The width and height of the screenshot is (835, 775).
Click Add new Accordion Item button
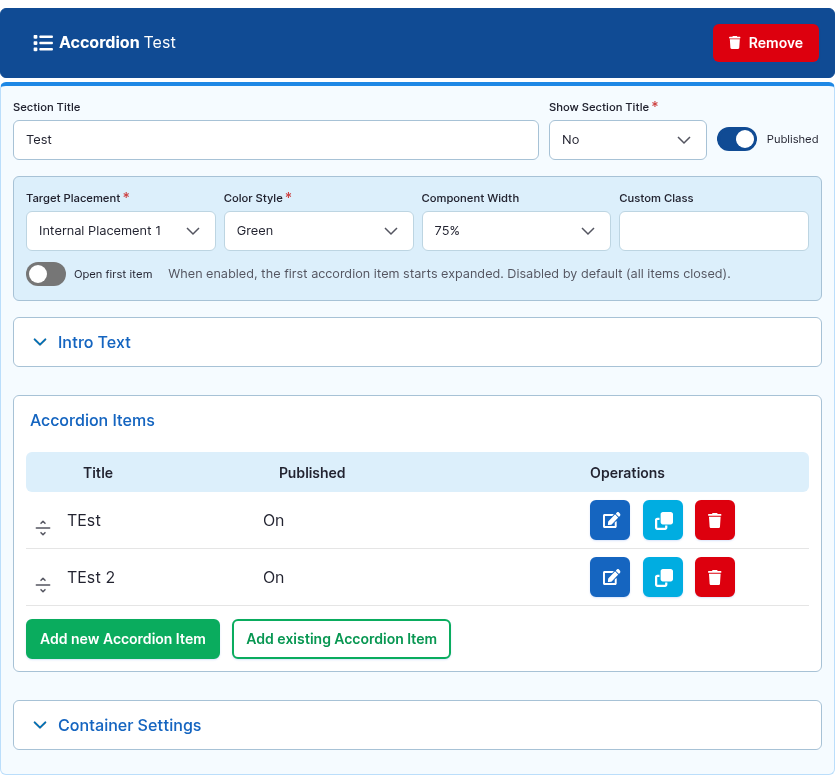point(122,639)
